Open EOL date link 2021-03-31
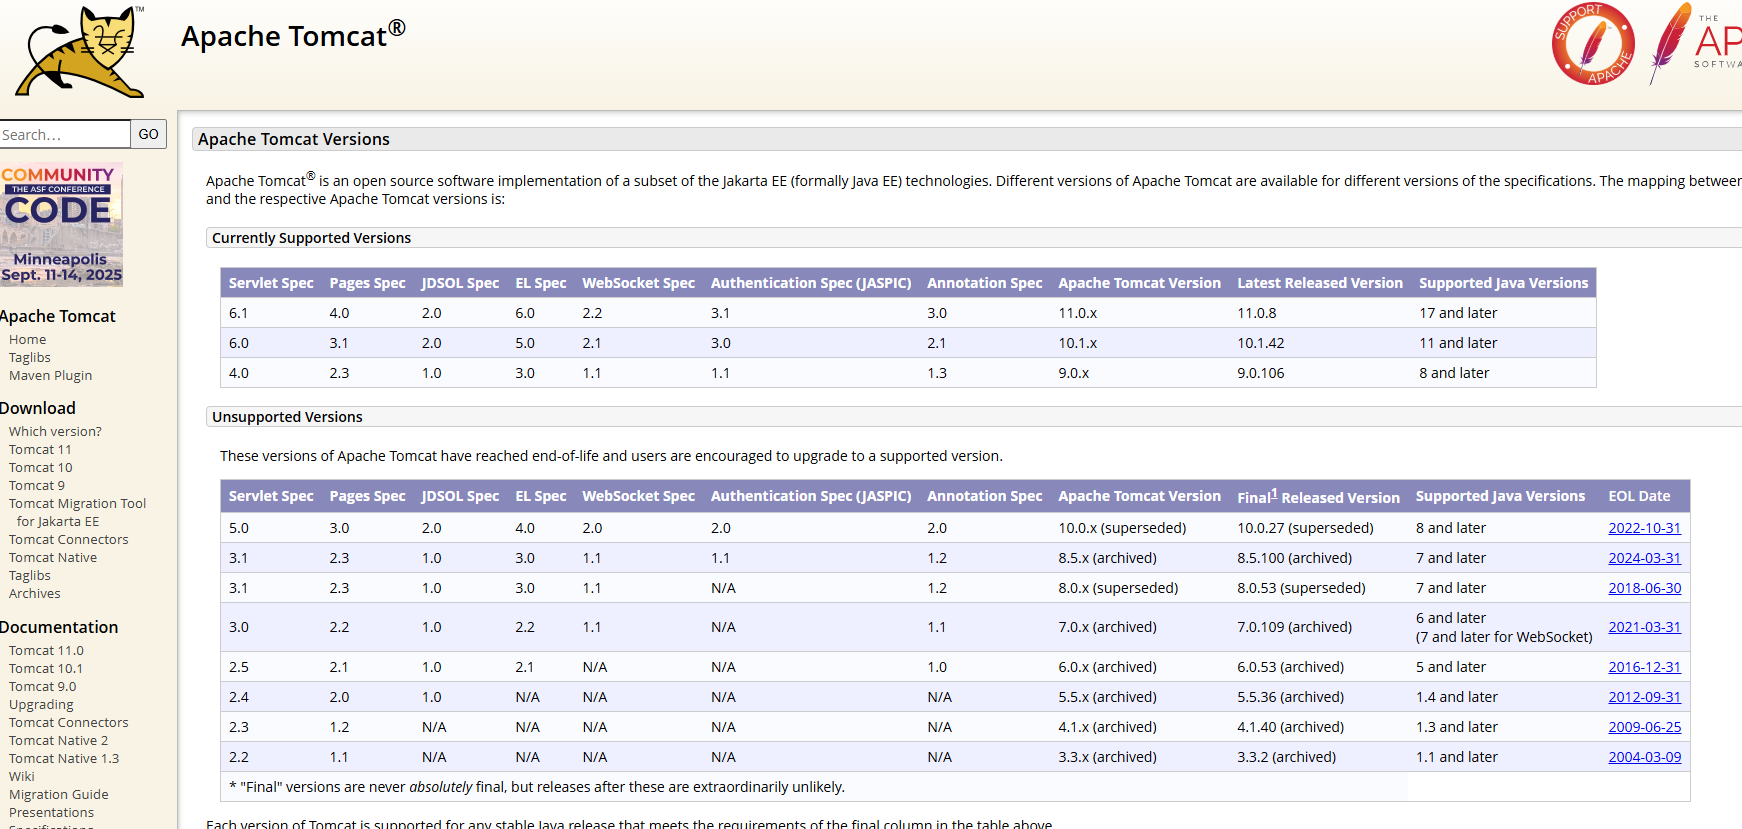This screenshot has height=829, width=1742. 1644,627
